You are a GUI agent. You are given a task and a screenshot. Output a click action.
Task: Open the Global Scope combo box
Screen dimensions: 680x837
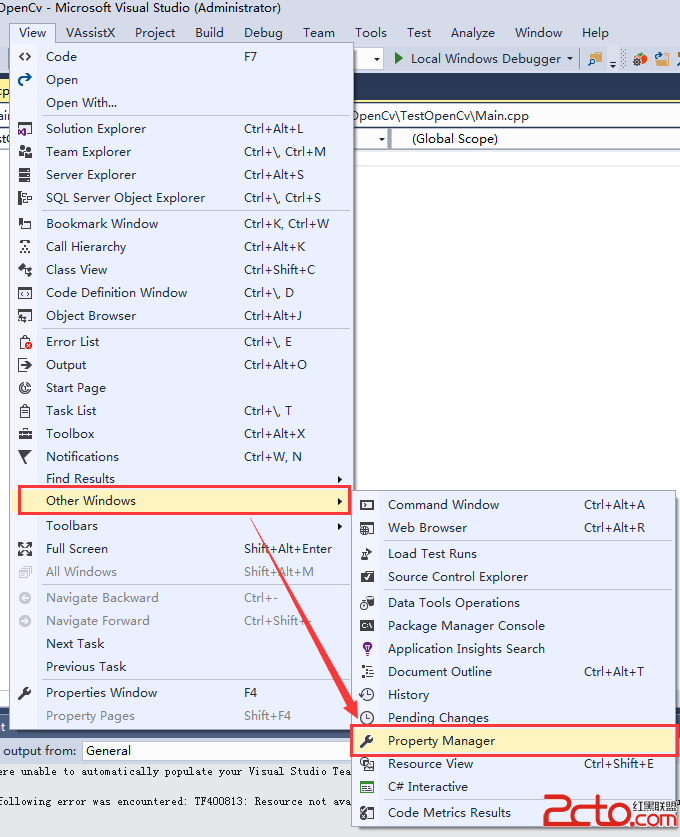536,139
